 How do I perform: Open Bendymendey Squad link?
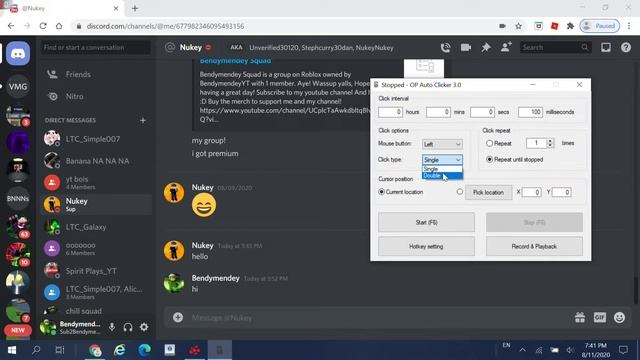[235, 61]
